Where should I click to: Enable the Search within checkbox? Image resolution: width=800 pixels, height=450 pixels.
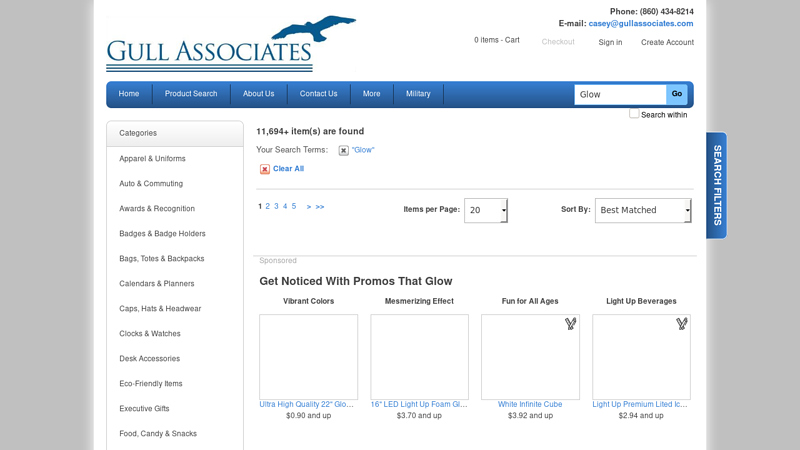point(634,114)
